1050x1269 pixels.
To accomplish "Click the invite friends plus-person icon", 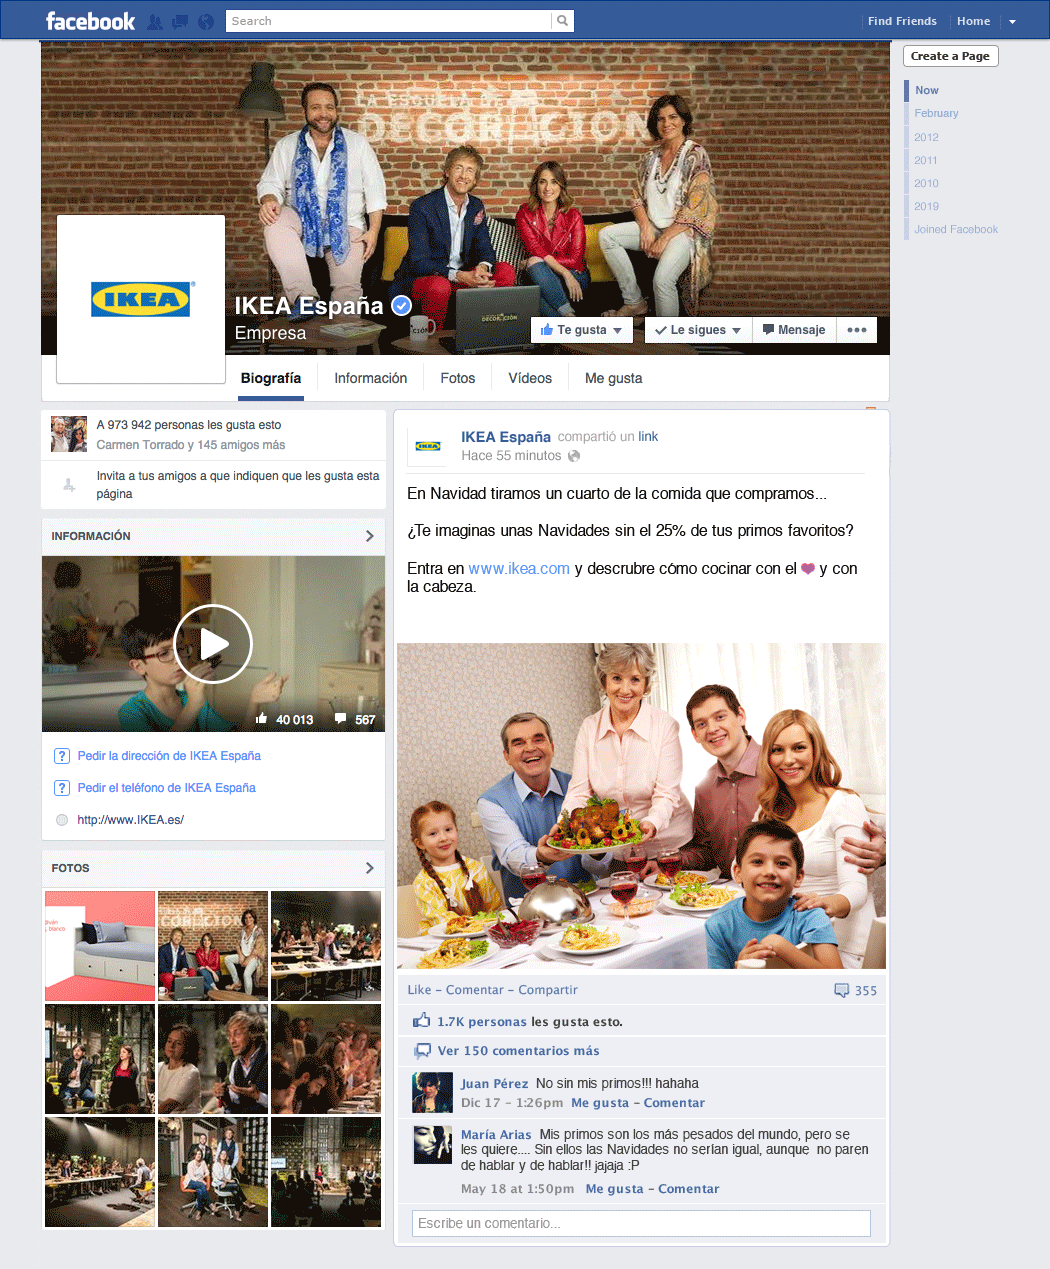I will (69, 485).
